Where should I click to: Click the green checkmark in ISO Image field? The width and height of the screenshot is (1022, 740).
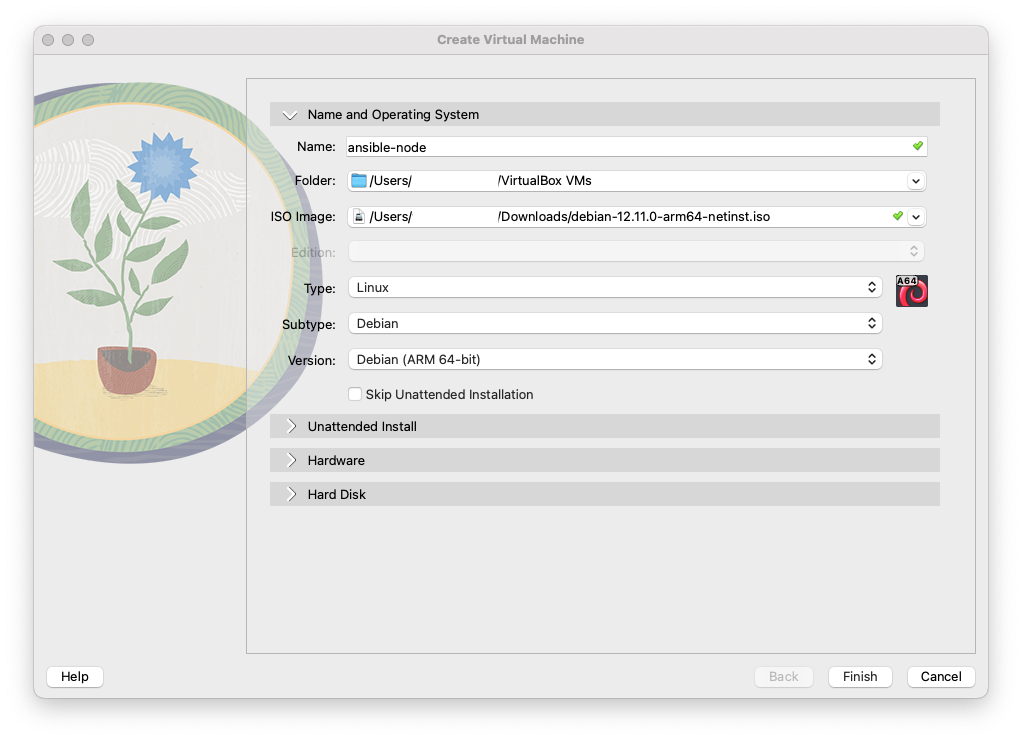point(897,216)
